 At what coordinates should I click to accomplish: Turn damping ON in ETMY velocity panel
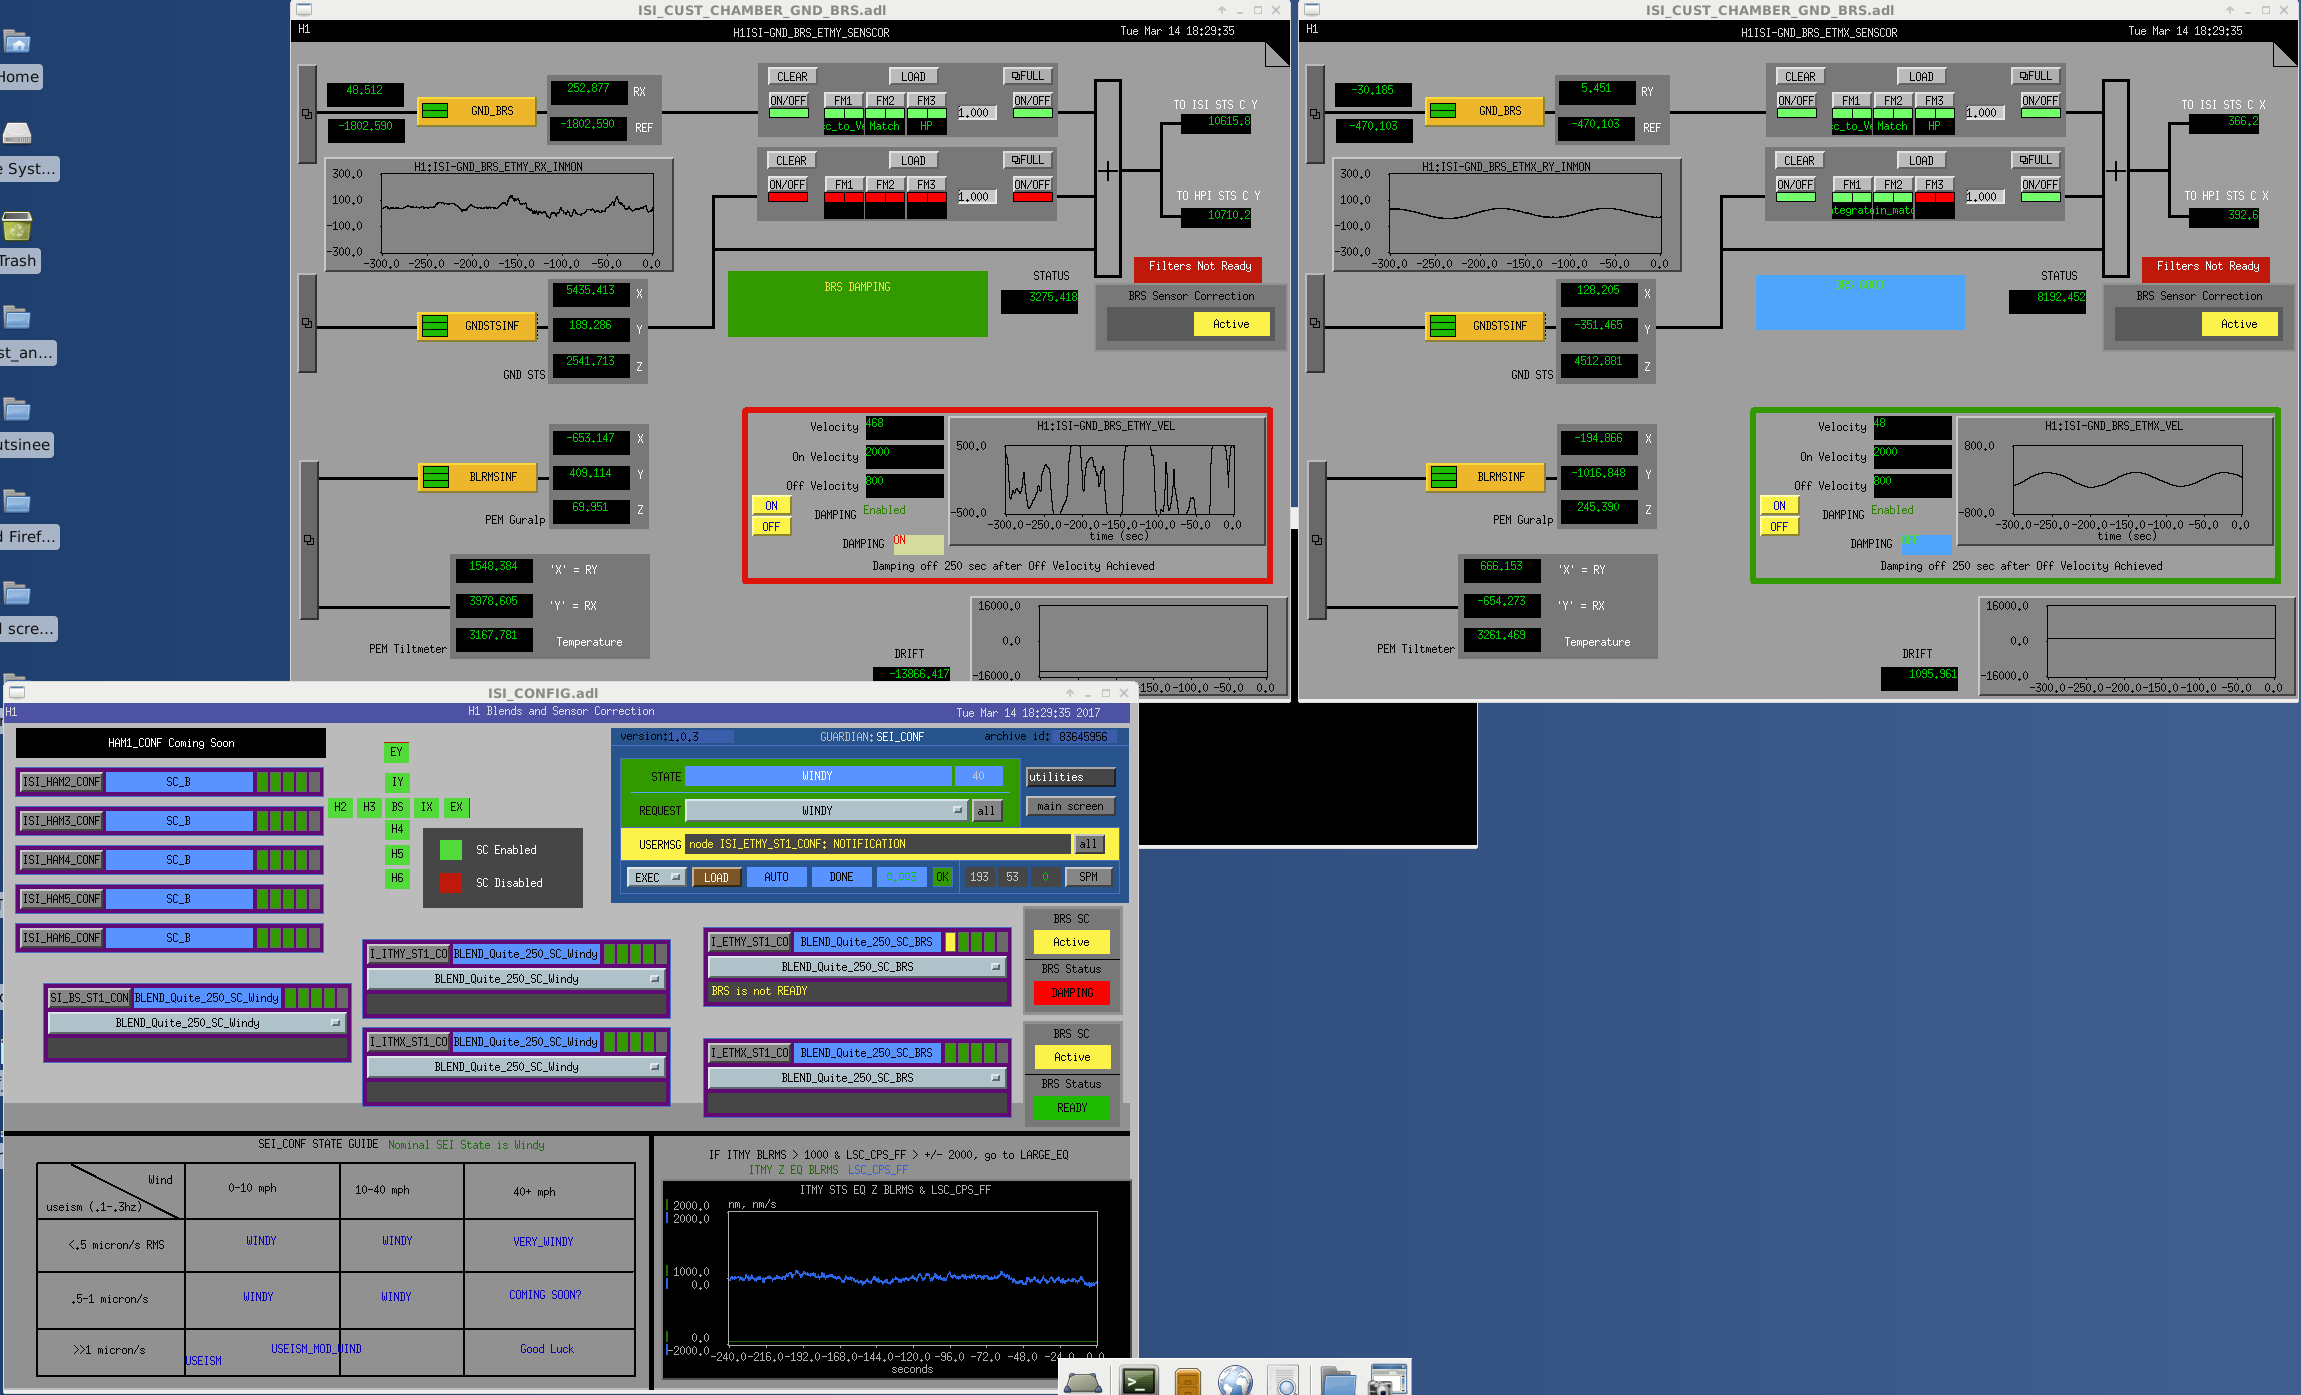[771, 506]
